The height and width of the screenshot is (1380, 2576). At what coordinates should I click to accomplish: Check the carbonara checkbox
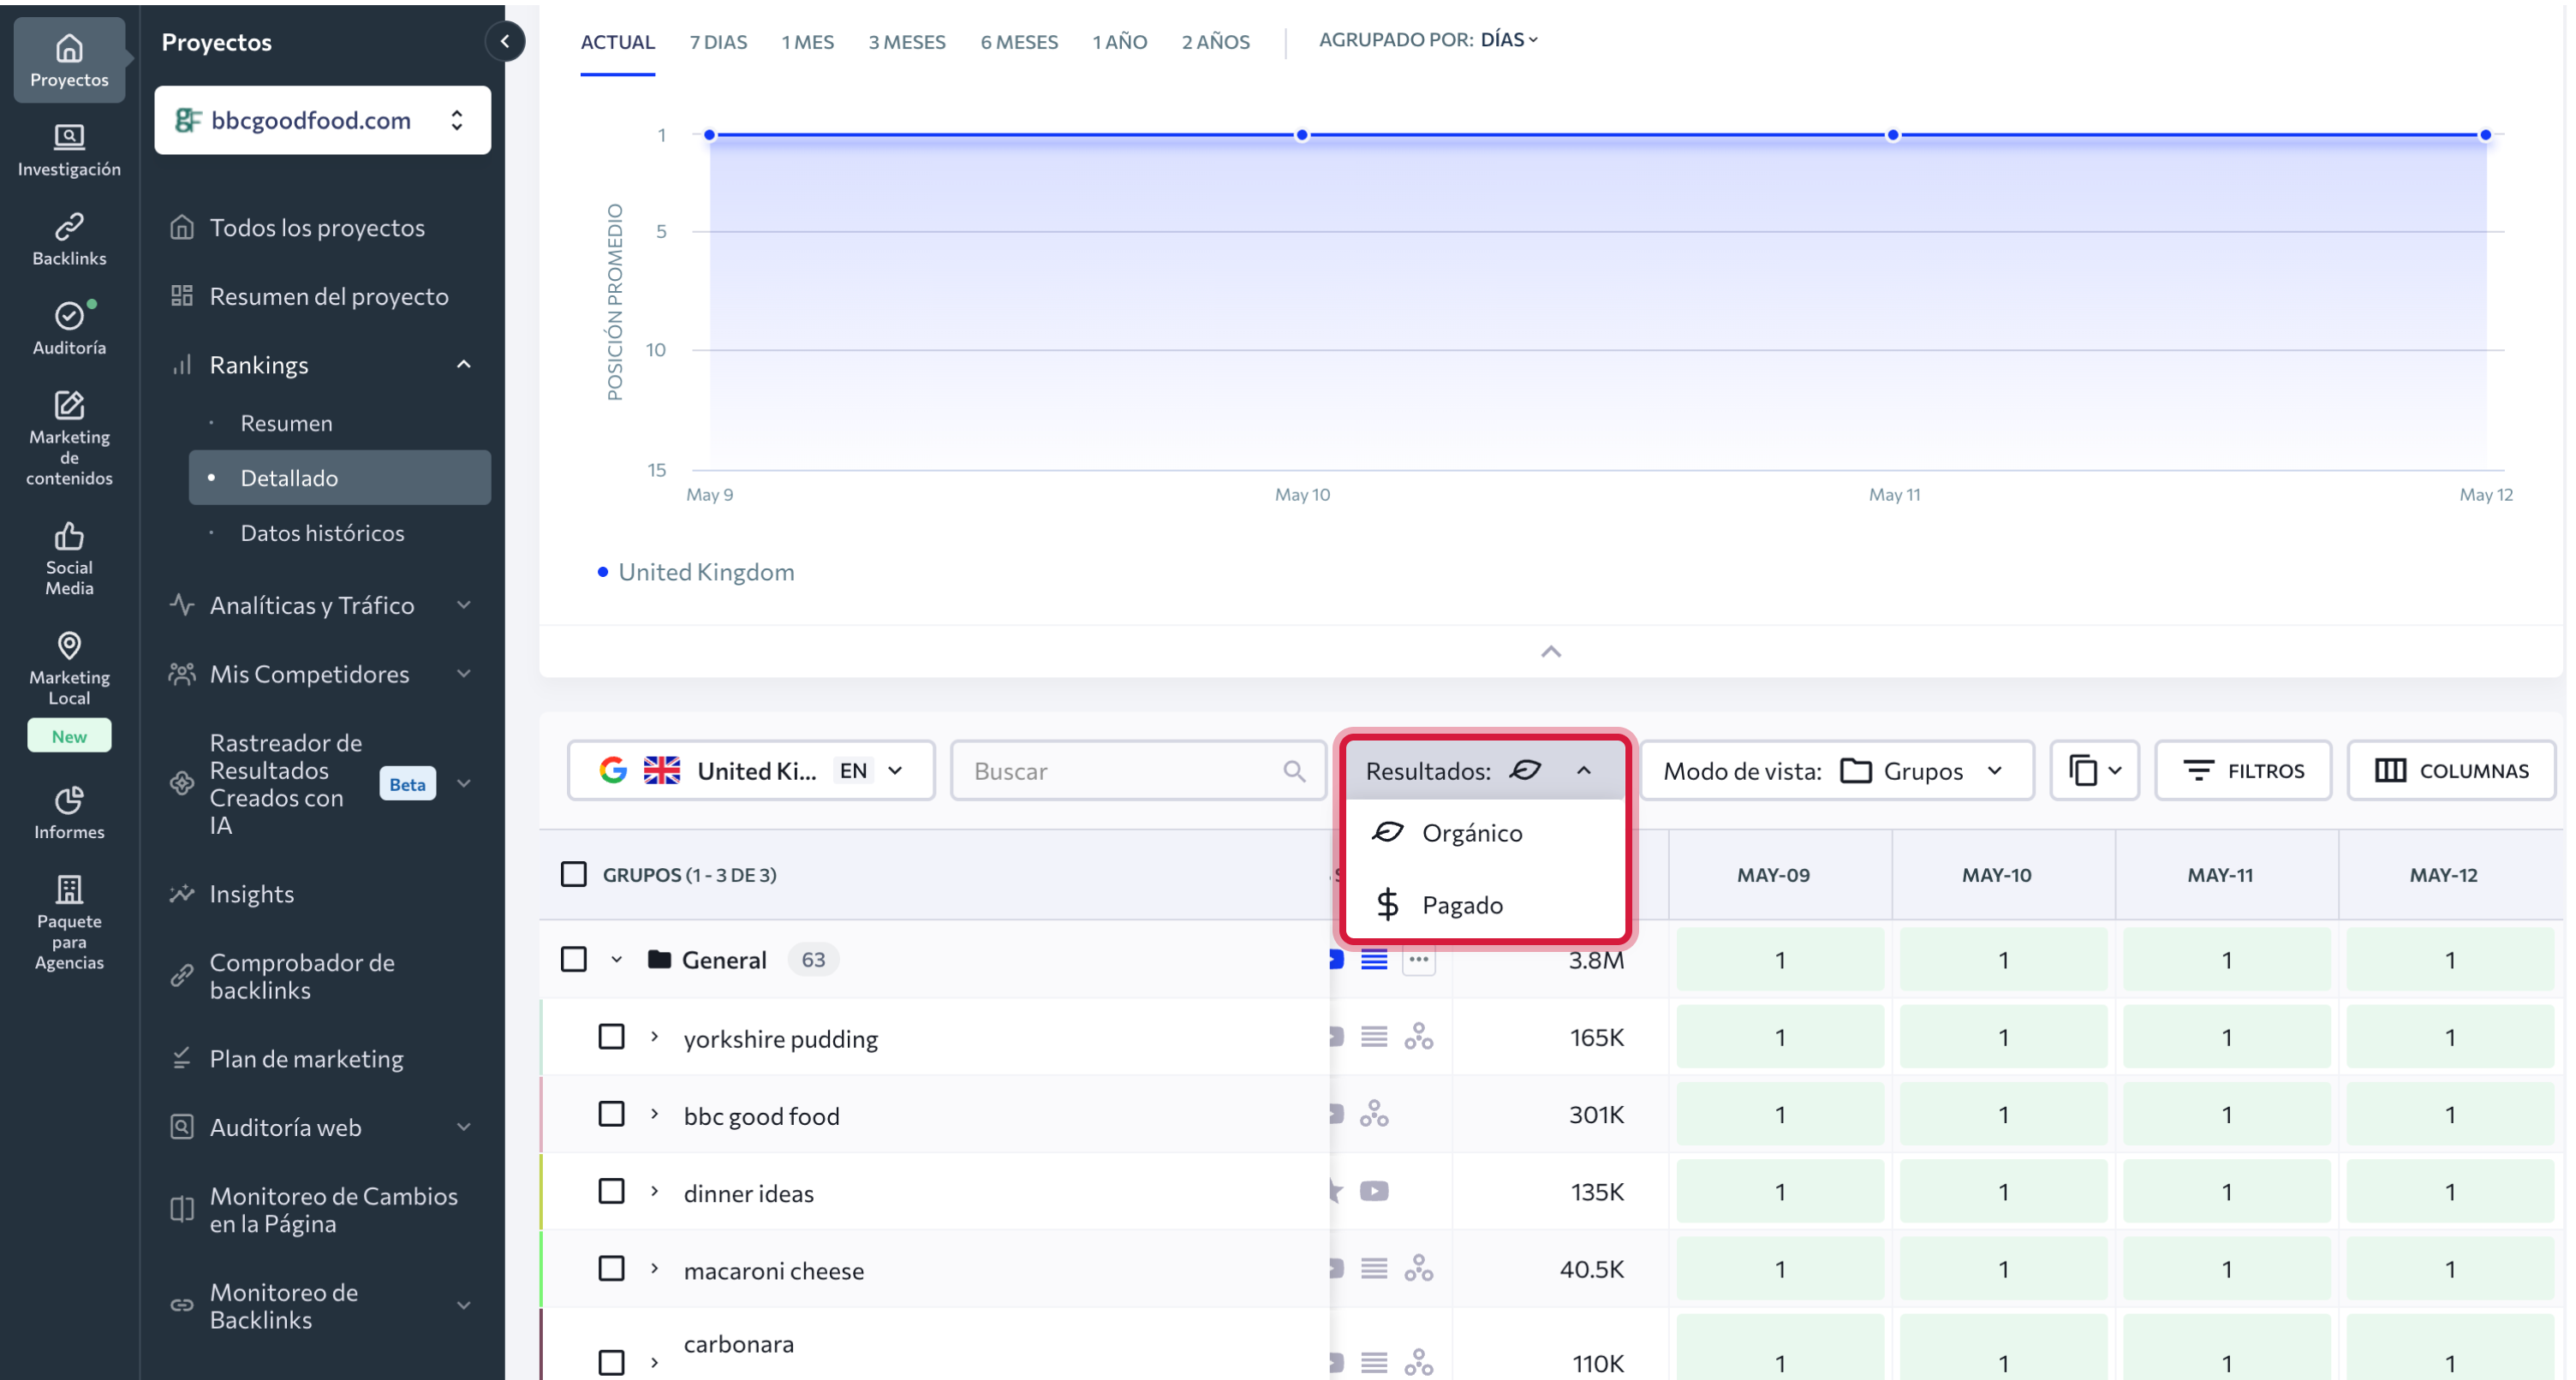pos(611,1362)
